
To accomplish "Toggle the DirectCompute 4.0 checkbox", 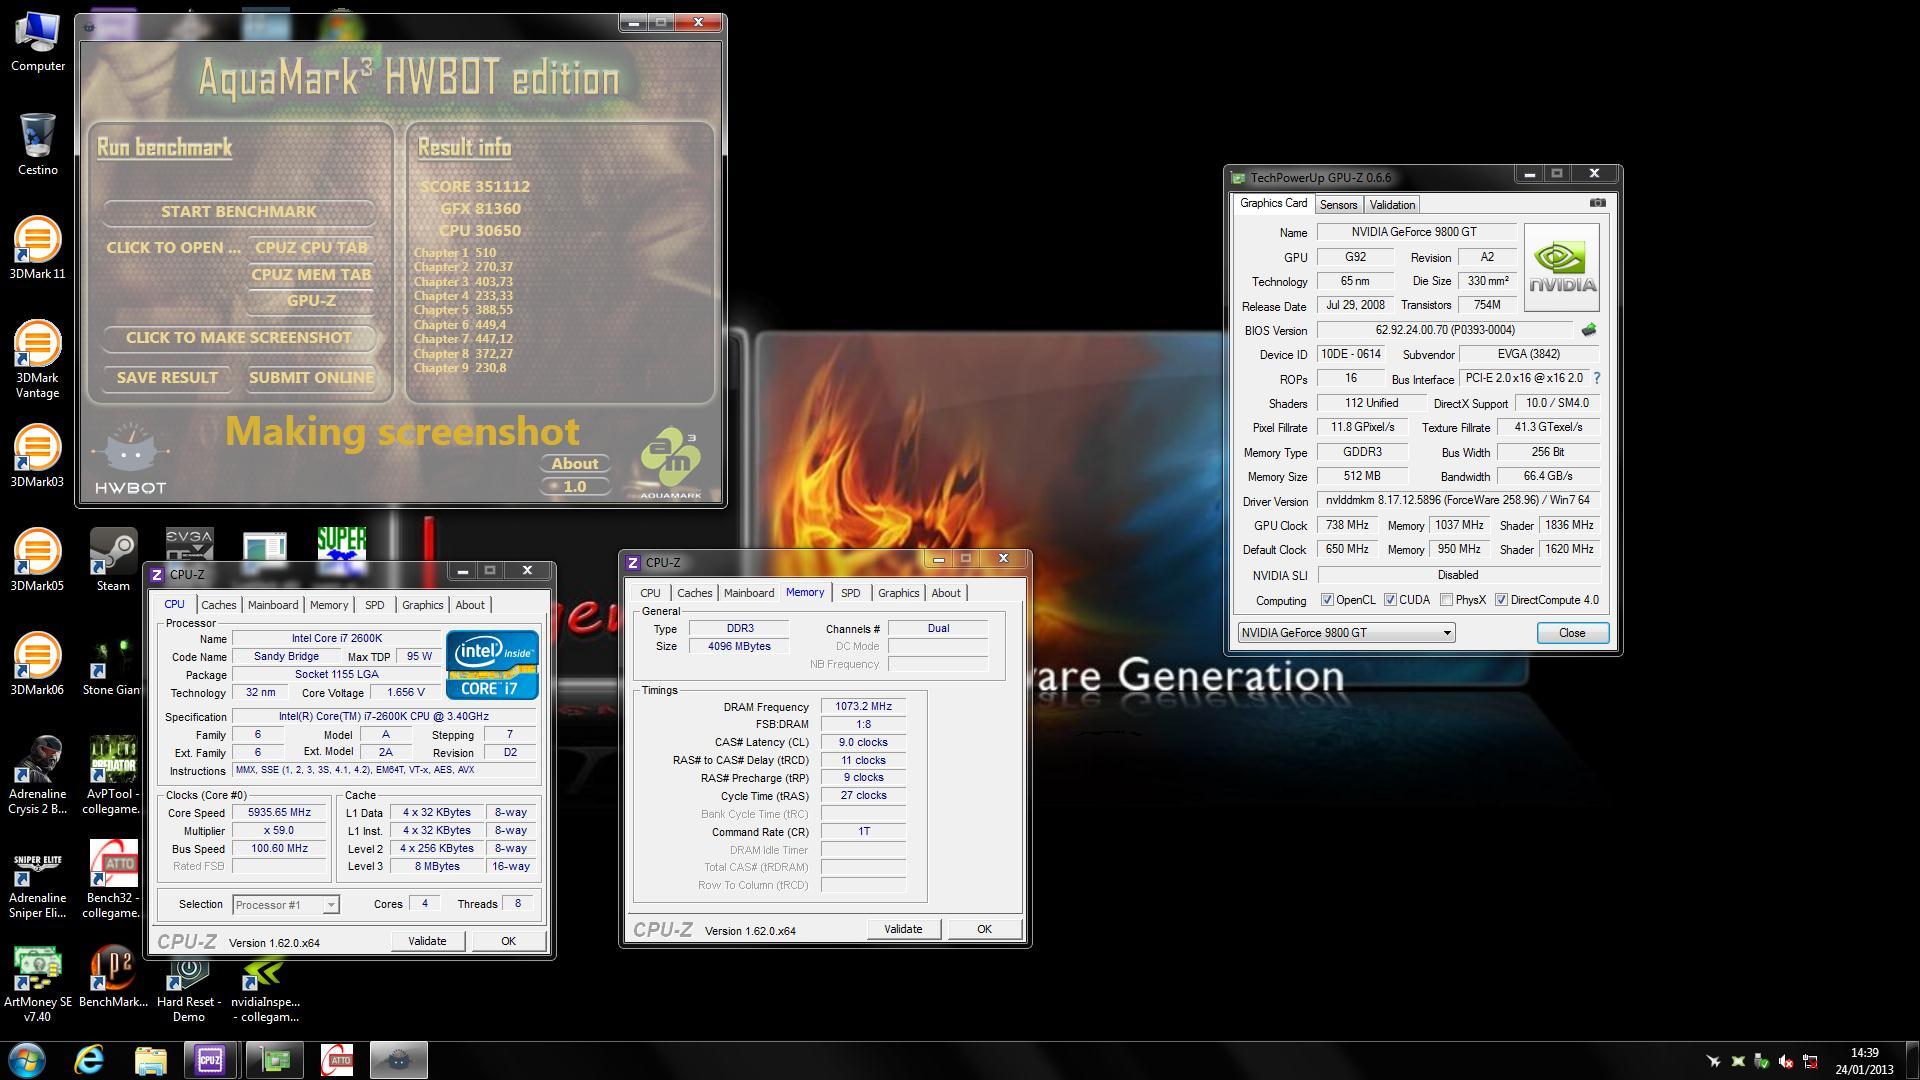I will pyautogui.click(x=1501, y=600).
